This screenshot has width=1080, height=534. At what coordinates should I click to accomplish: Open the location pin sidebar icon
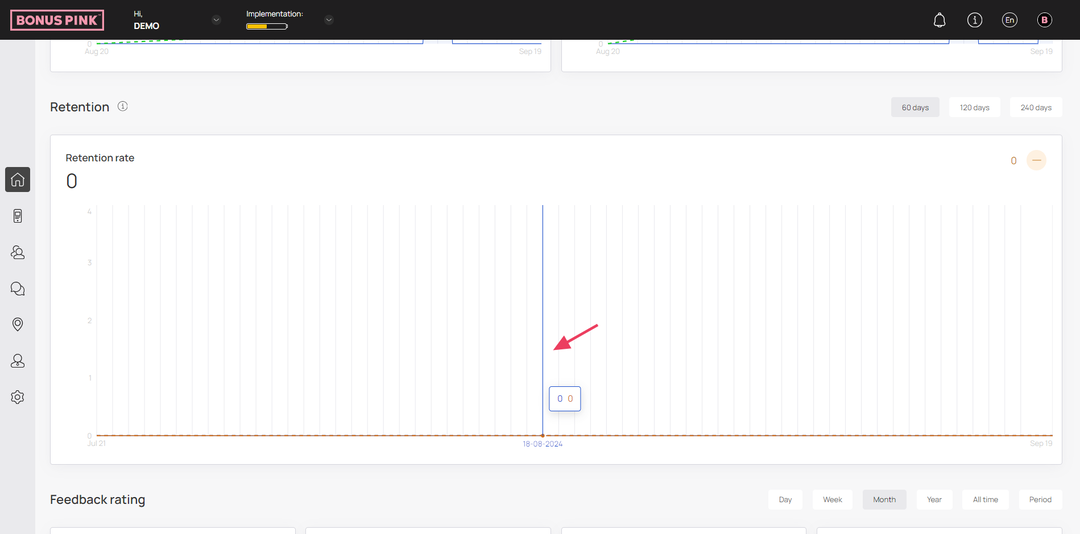click(x=17, y=325)
